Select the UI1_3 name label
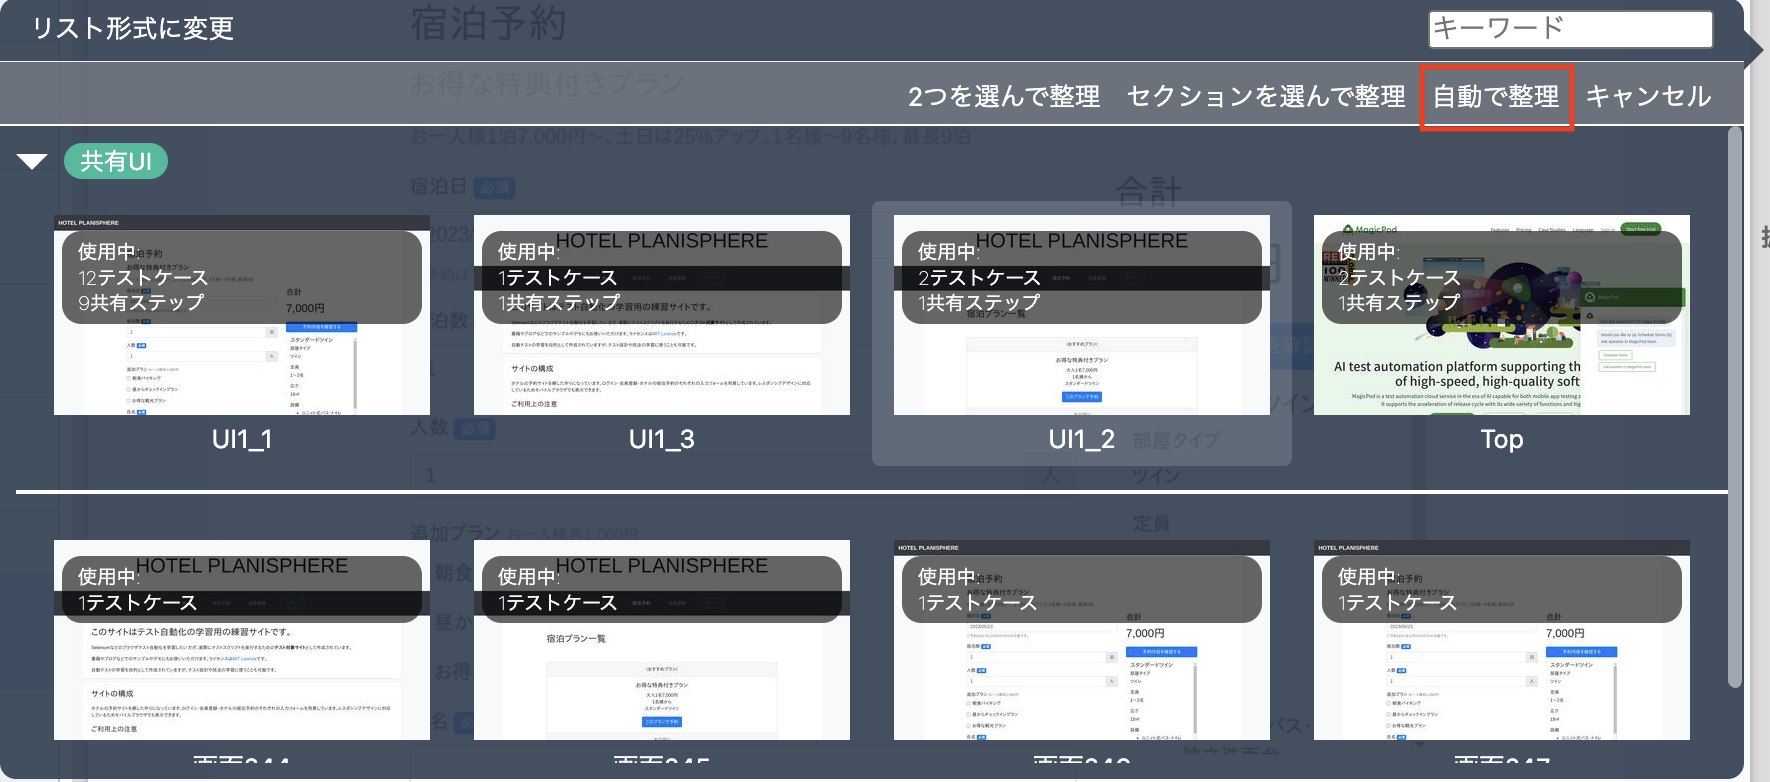Image resolution: width=1770 pixels, height=782 pixels. pos(662,439)
